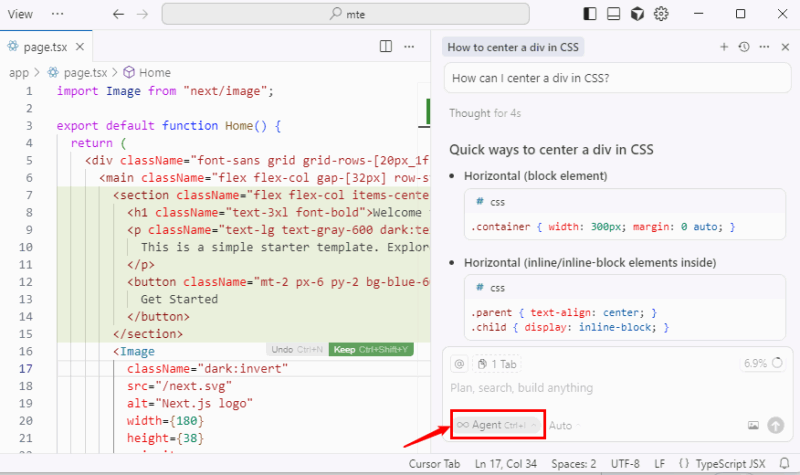Close the AI chat panel

point(783,47)
